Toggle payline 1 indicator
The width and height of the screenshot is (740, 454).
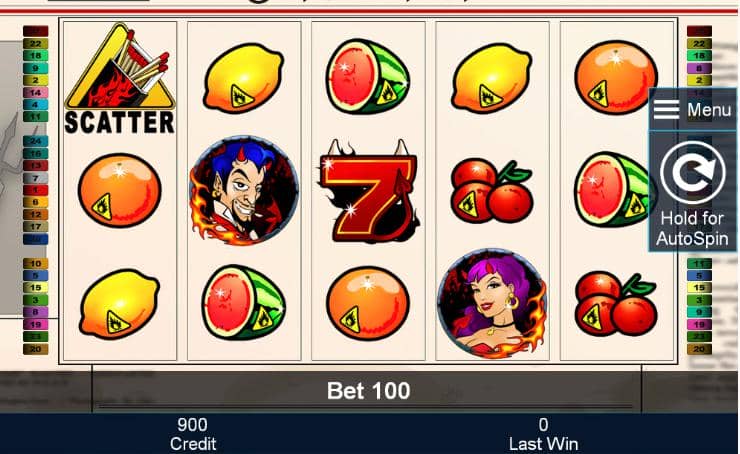(35, 190)
